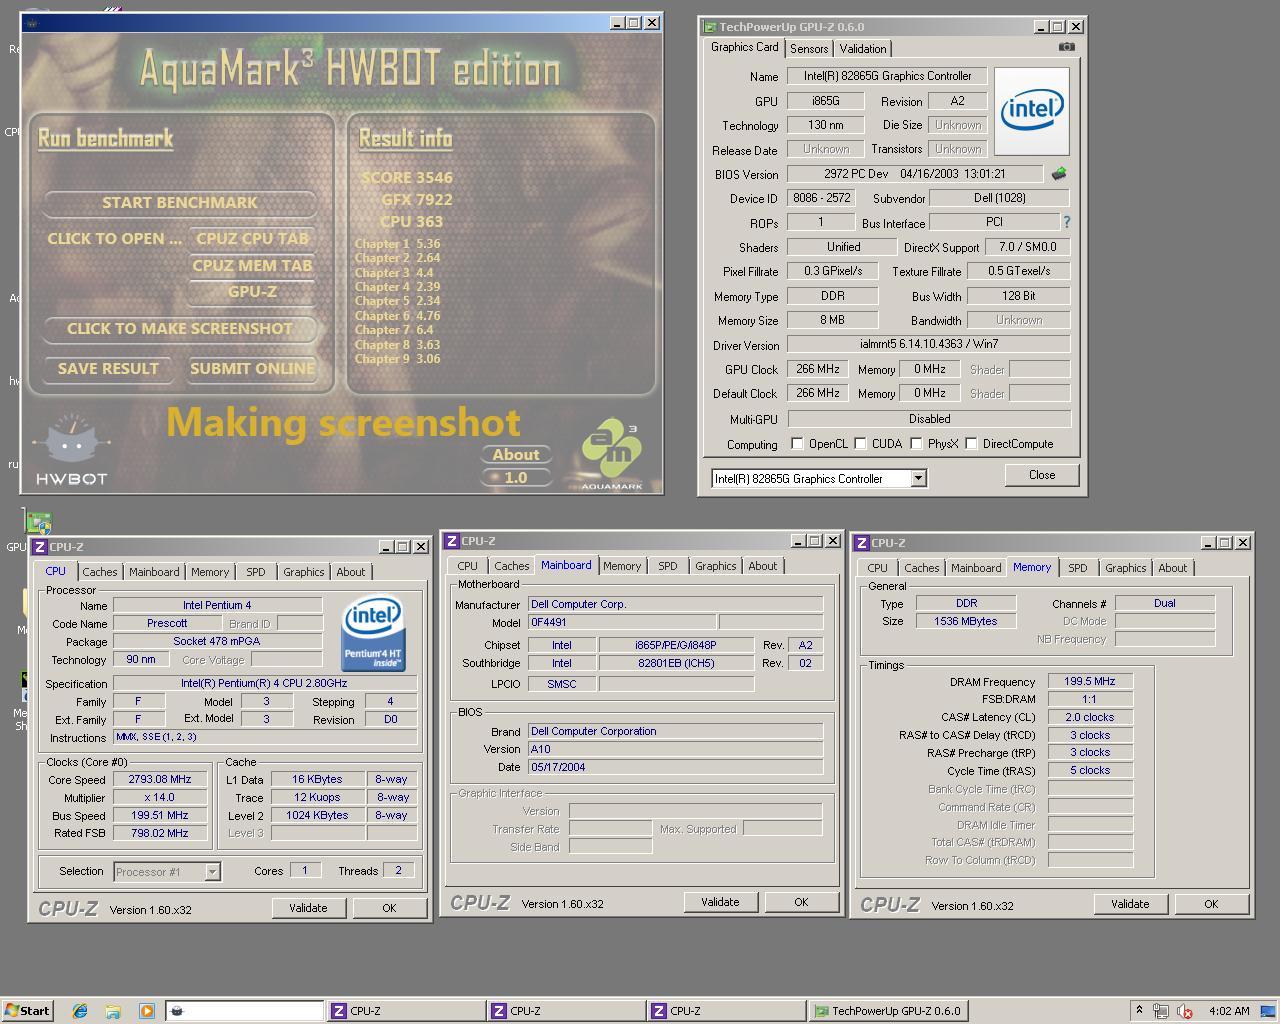1280x1024 pixels.
Task: Click the GPU-Z Name field Intel 82865G
Action: 887,76
